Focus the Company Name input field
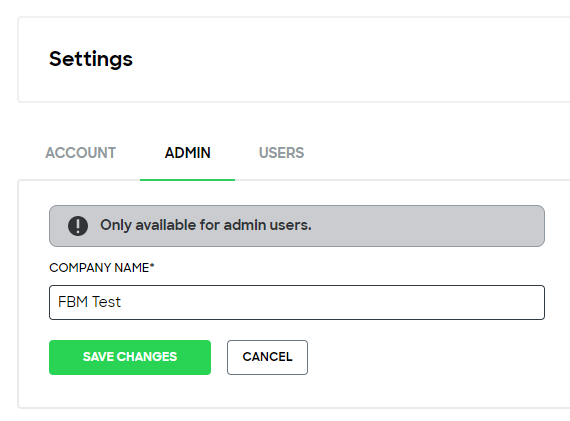570x421 pixels. [x=297, y=302]
